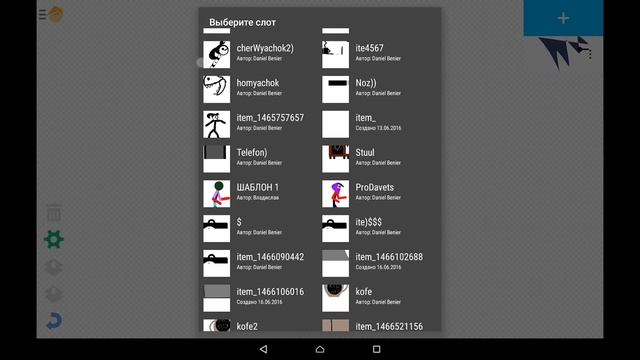
Task: Select cherWyachok2) thumbnail
Action: pos(217,54)
